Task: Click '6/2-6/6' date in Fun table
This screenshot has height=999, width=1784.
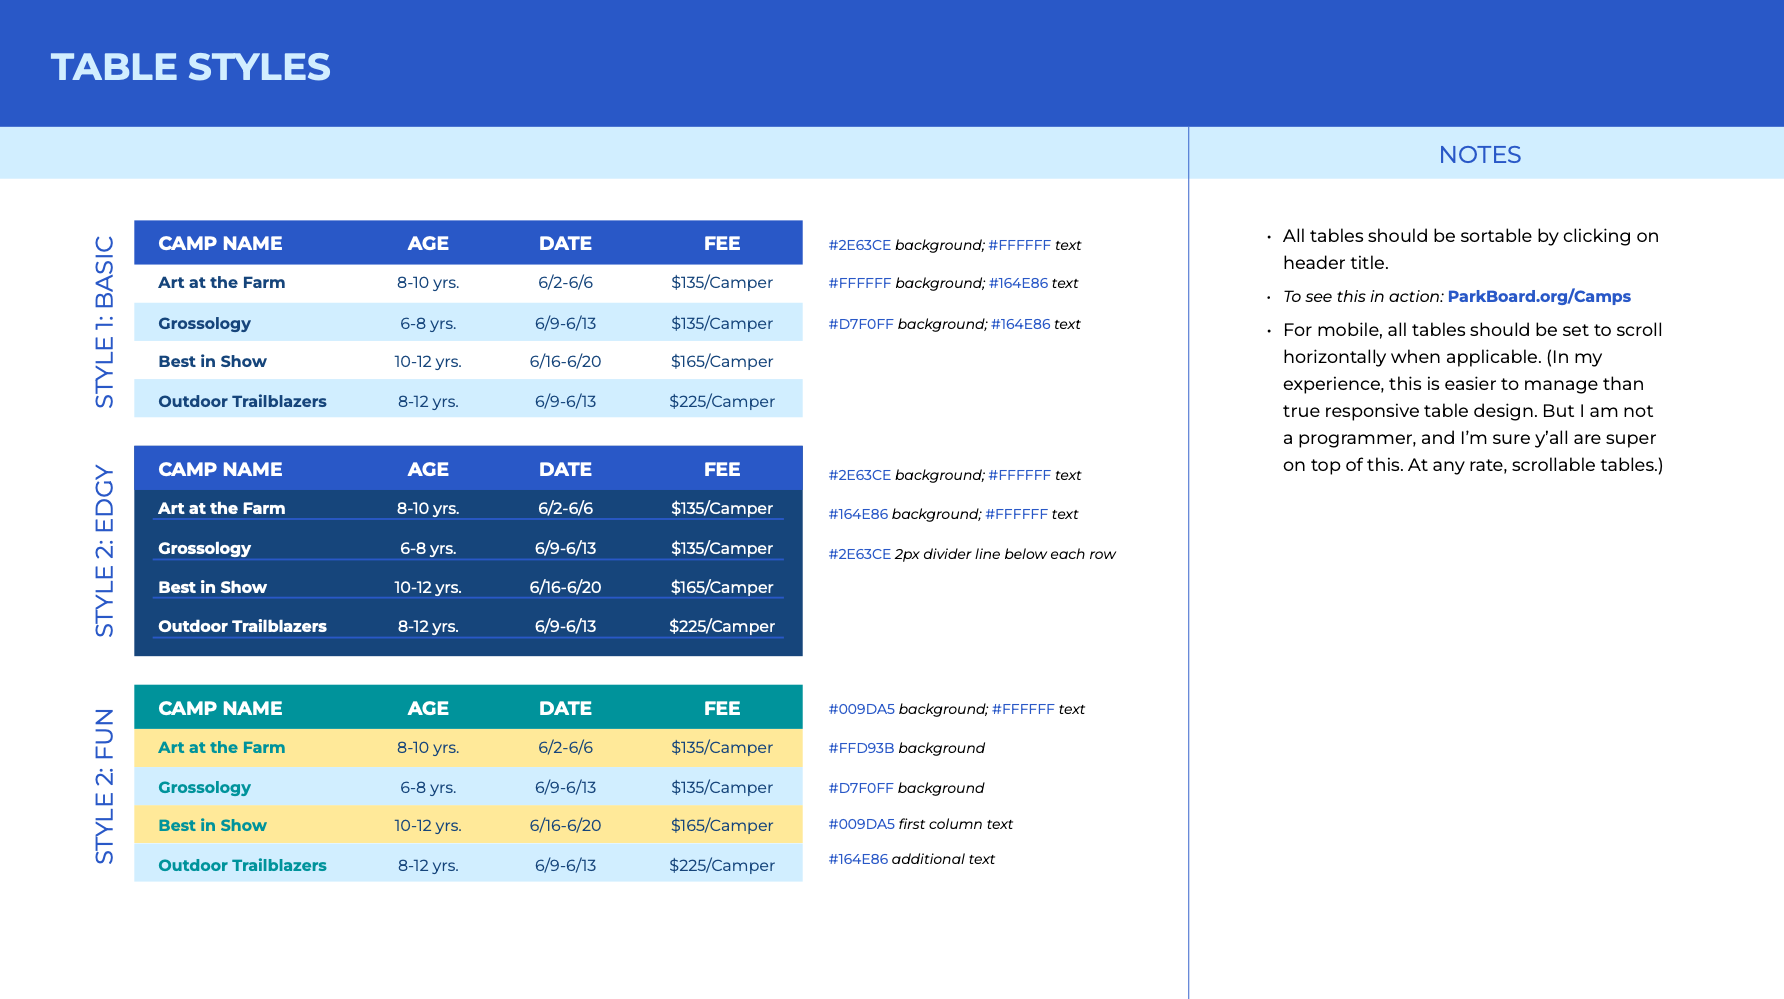Action: click(x=565, y=747)
